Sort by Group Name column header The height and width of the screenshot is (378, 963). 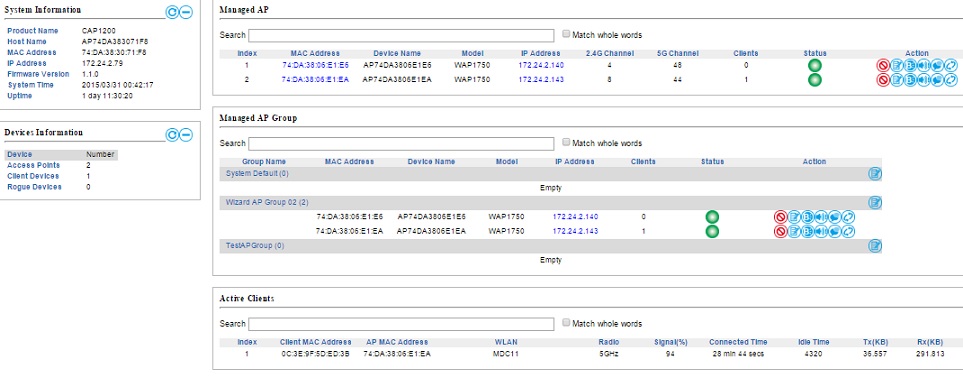pos(264,162)
